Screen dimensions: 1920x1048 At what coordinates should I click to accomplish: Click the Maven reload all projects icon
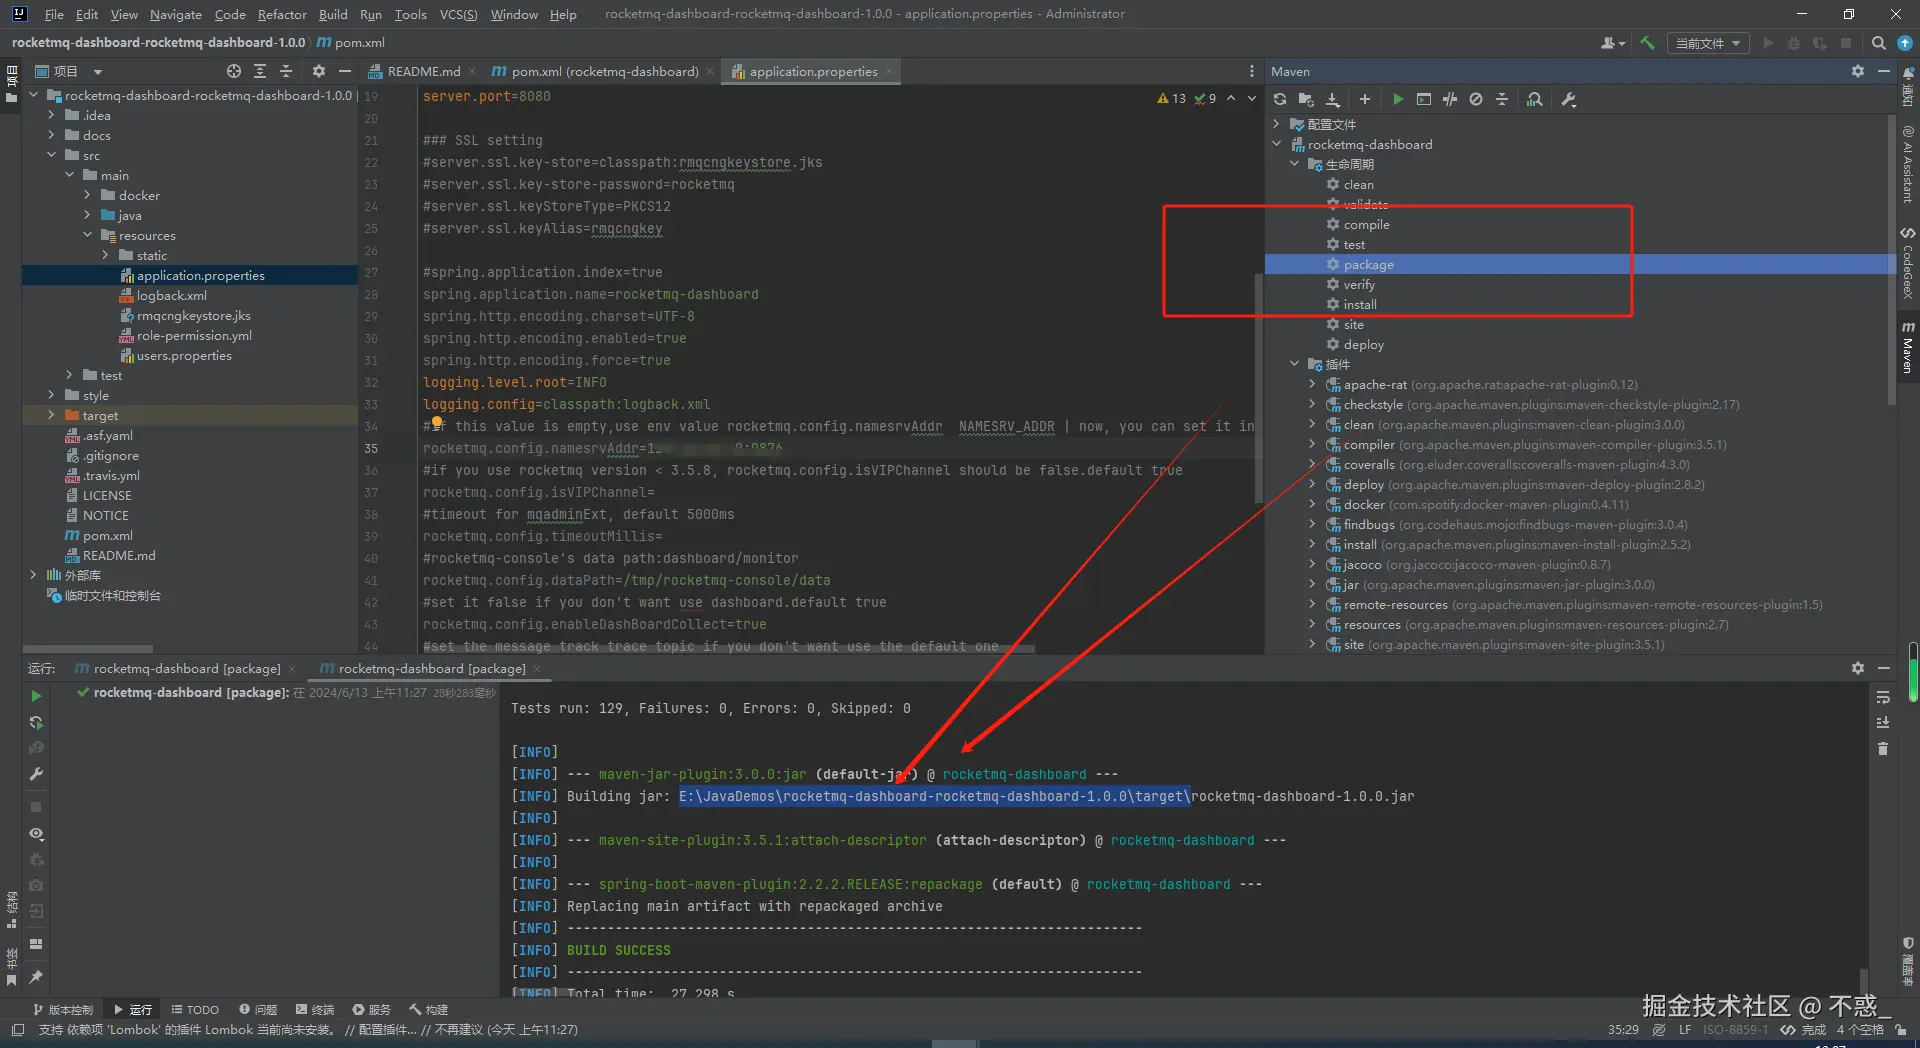point(1280,99)
